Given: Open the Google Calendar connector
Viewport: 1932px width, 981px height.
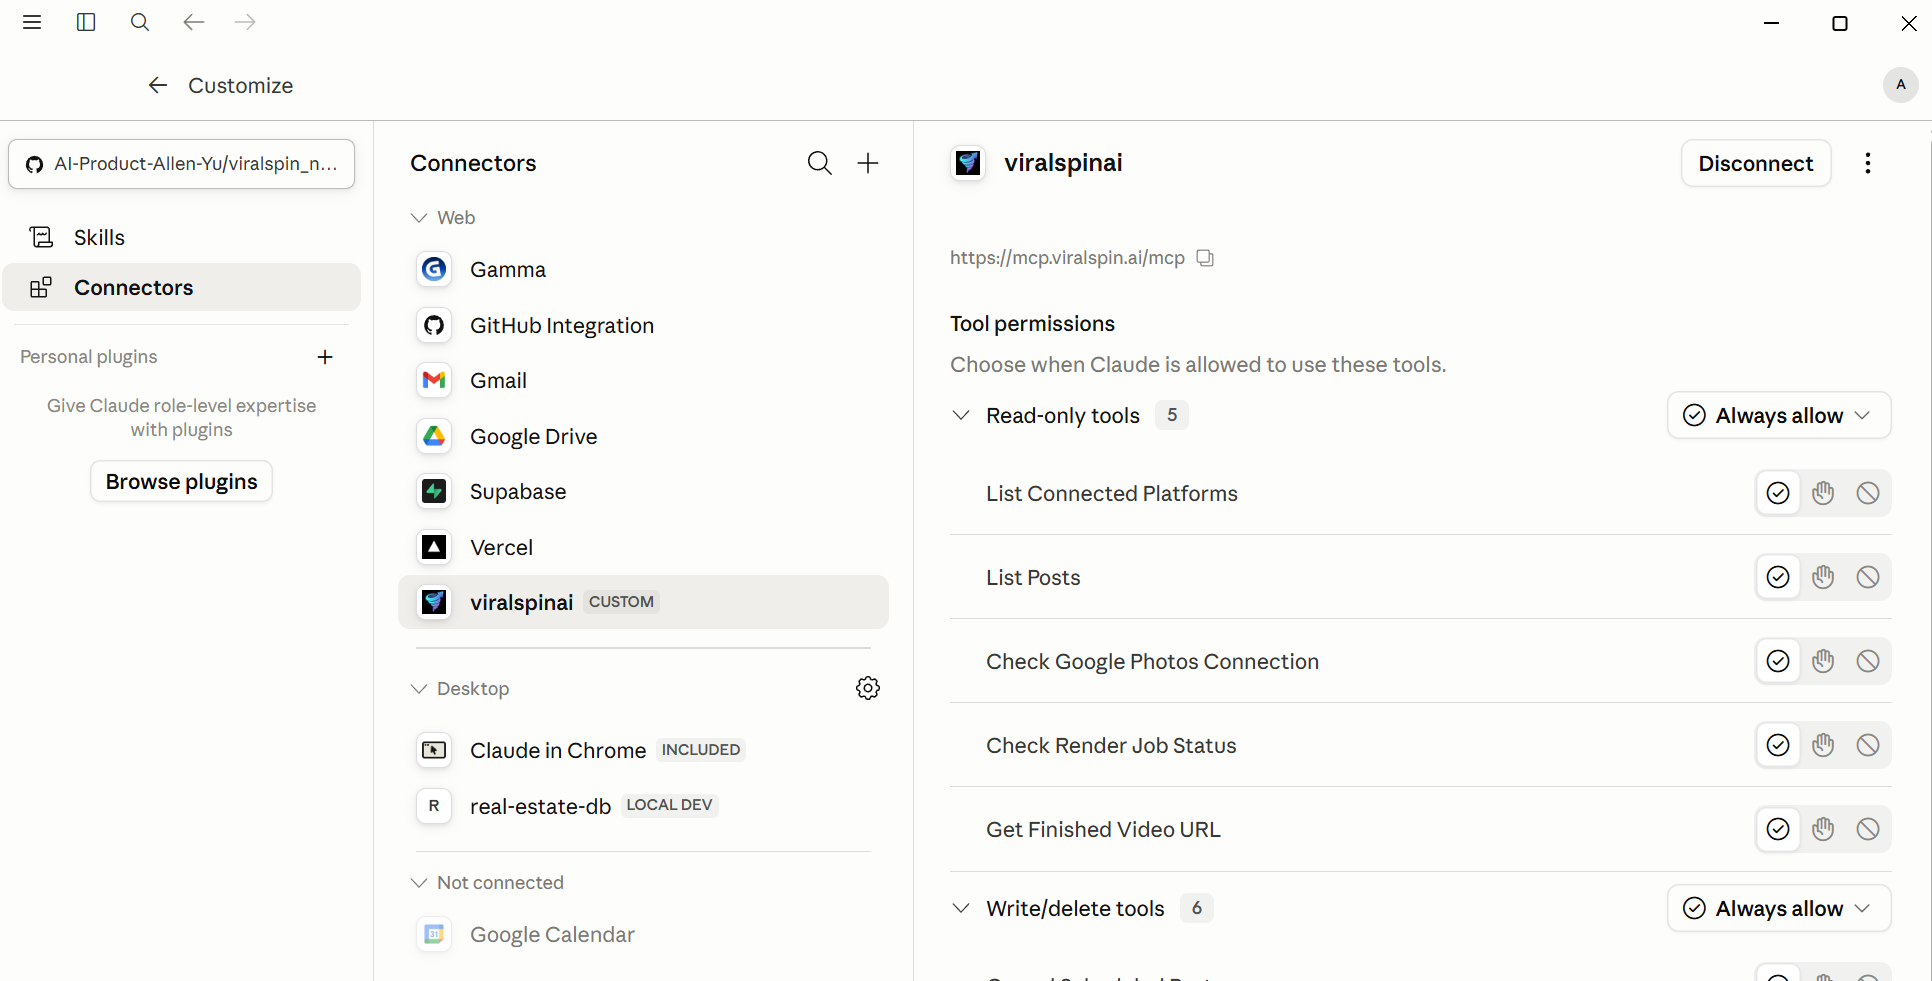Looking at the screenshot, I should coord(643,934).
